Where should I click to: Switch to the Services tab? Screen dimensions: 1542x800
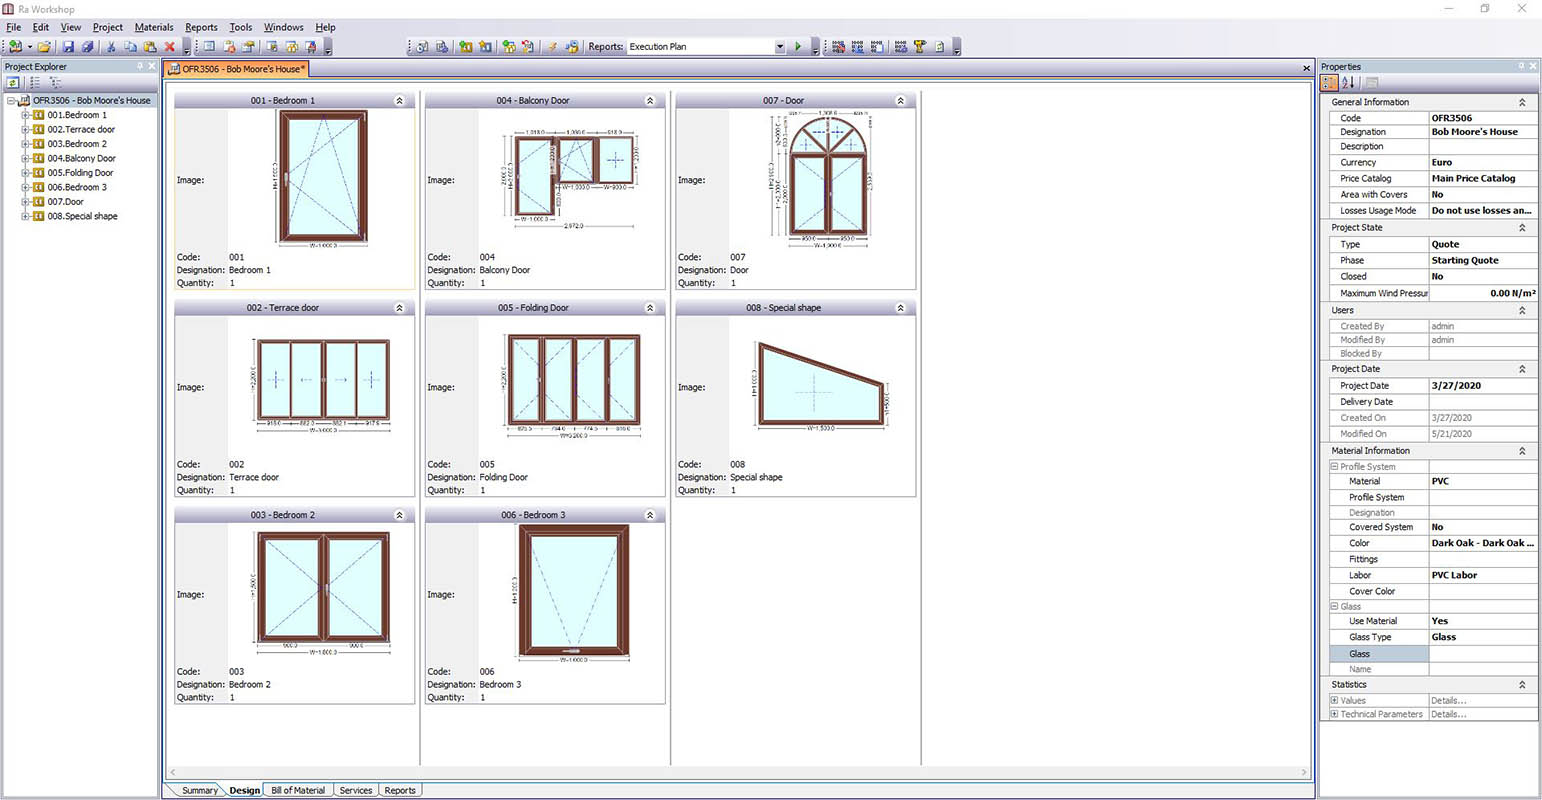pyautogui.click(x=355, y=790)
